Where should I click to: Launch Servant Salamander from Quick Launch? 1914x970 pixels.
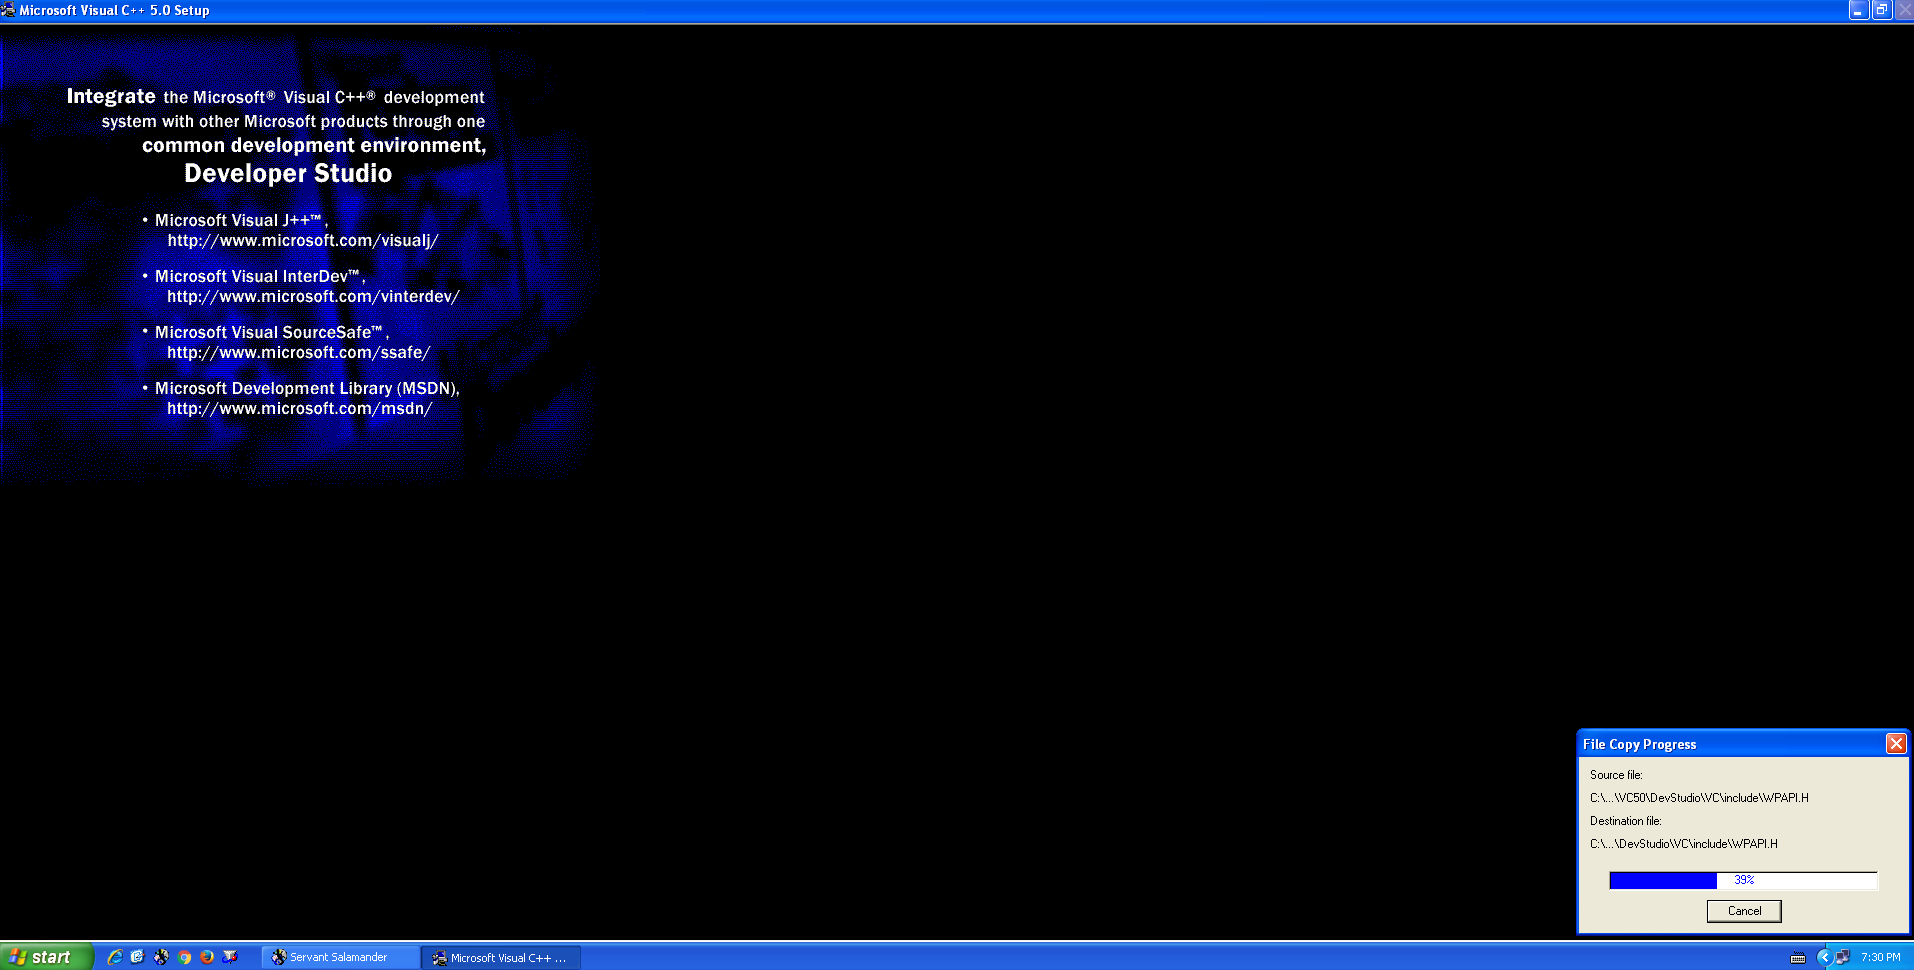[x=161, y=957]
